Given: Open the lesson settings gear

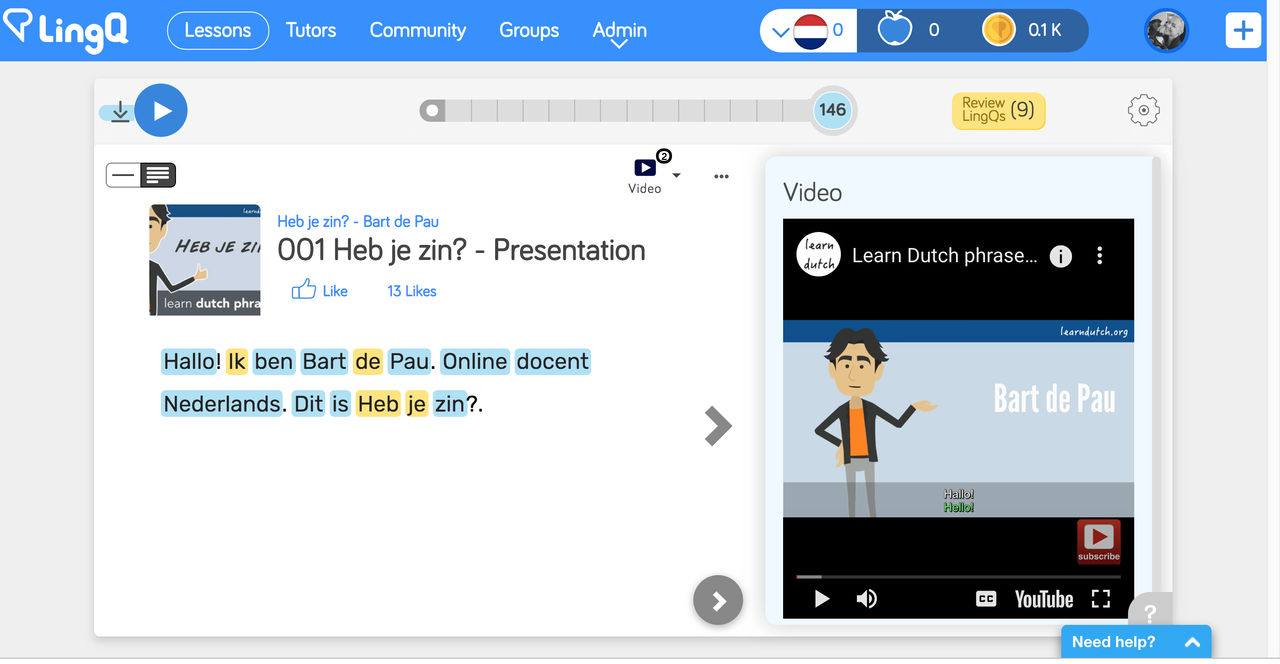Looking at the screenshot, I should coord(1143,110).
